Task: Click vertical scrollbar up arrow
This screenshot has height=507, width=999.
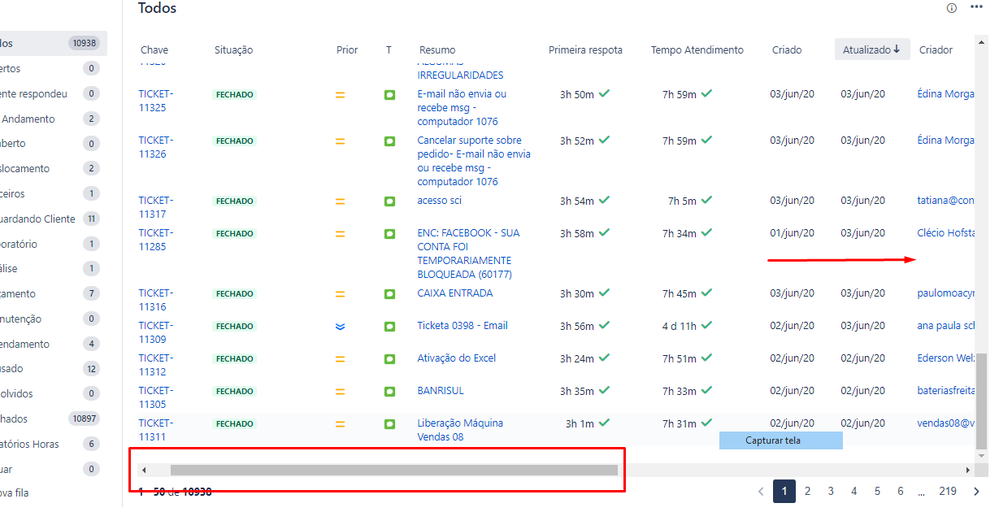Action: (982, 42)
